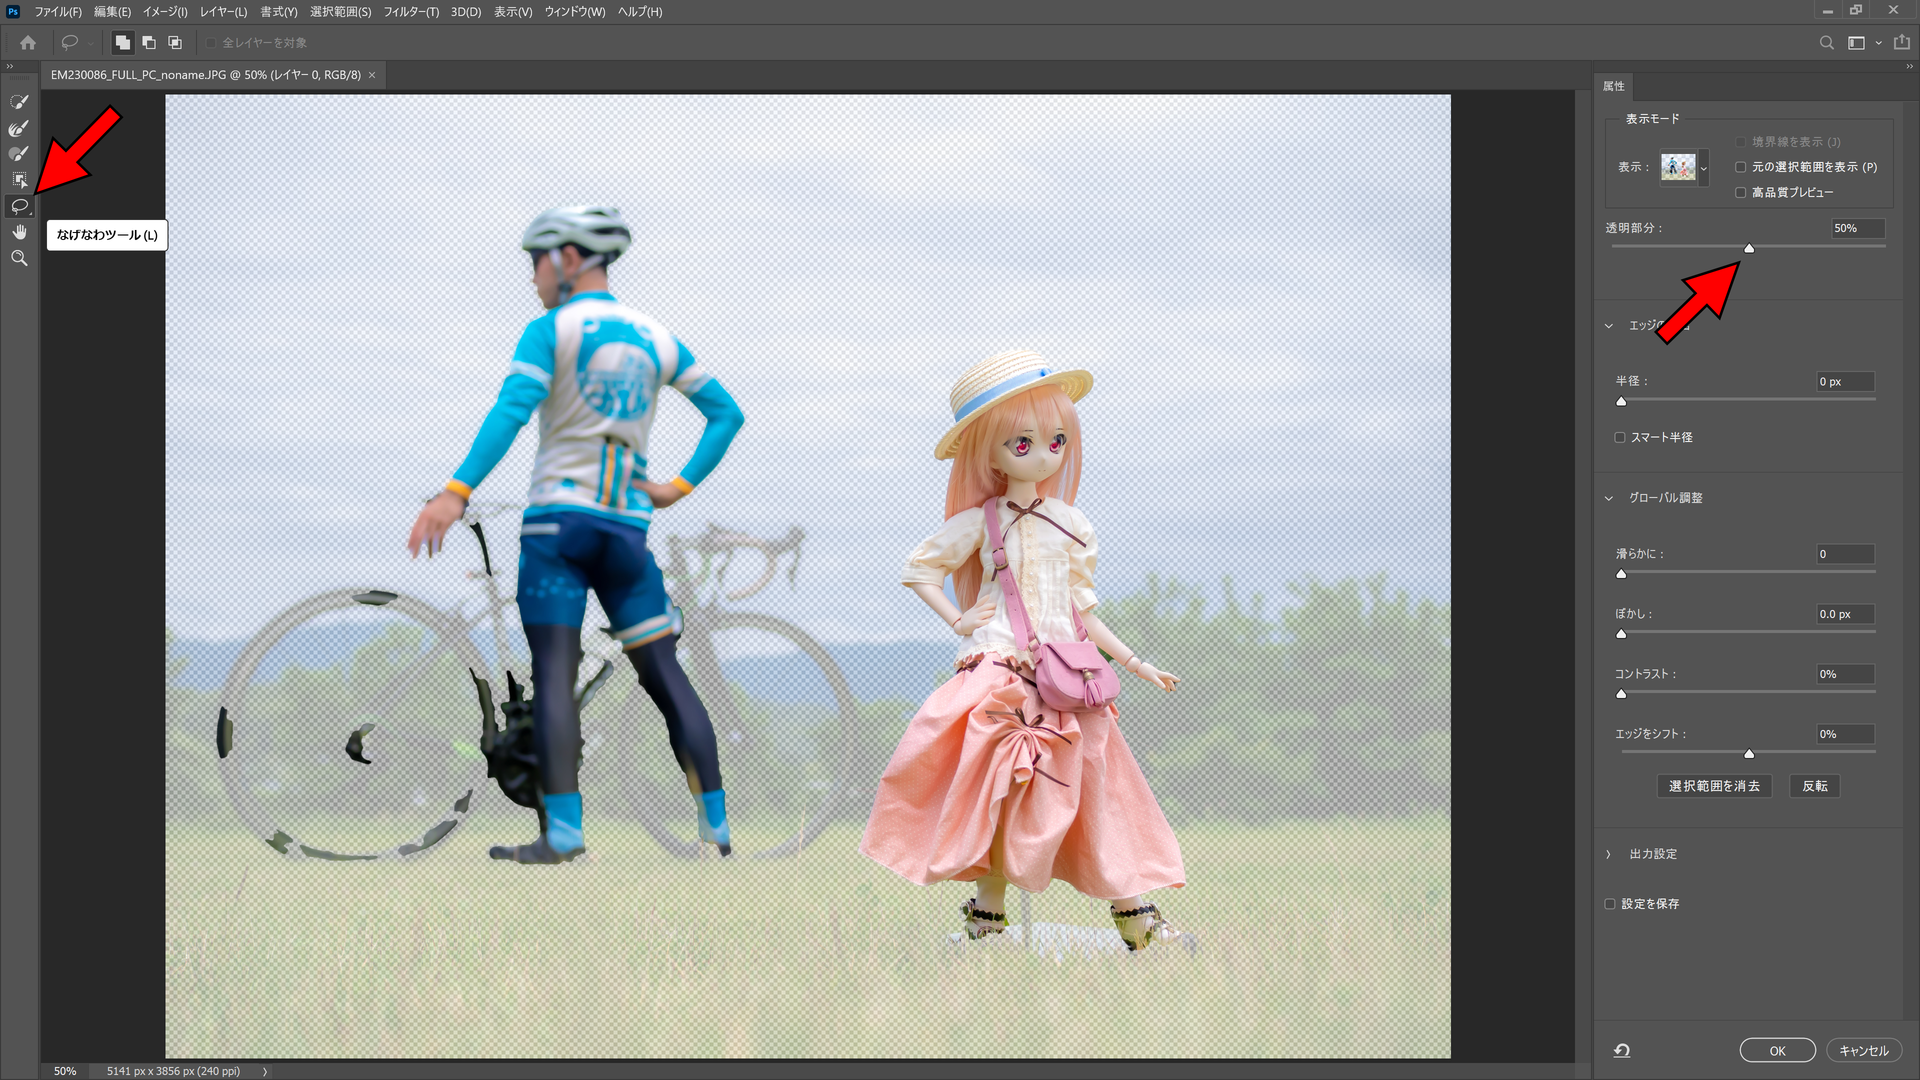Select the Refine Edge Brush tool
Viewport: 1920px width, 1080px height.
[18, 128]
